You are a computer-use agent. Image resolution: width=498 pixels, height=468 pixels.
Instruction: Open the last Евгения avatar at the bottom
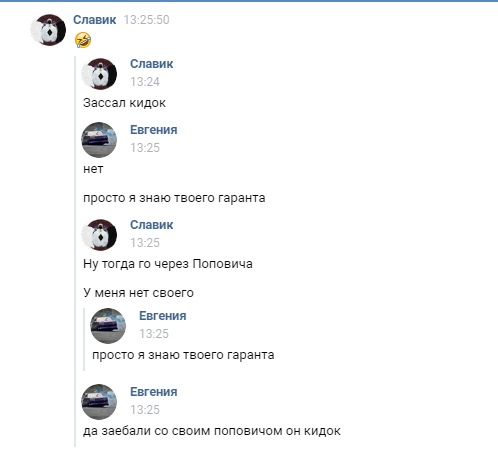99,402
